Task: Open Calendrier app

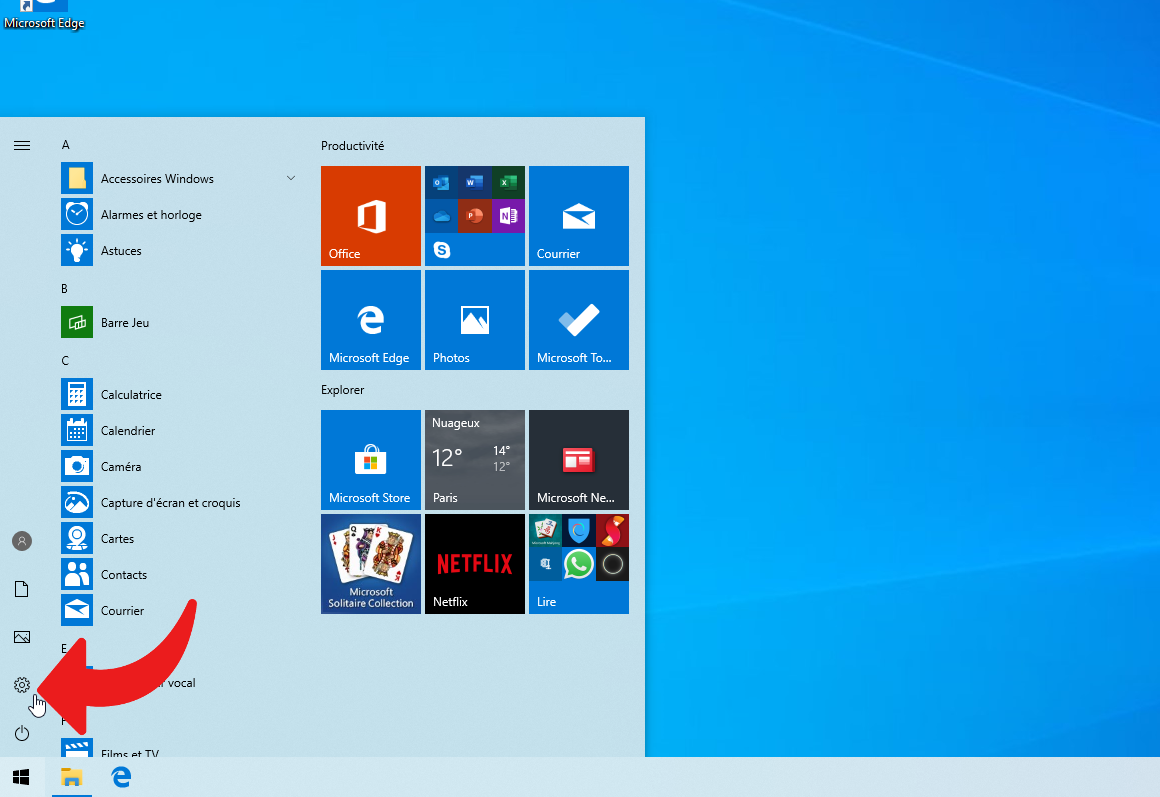Action: click(x=178, y=430)
